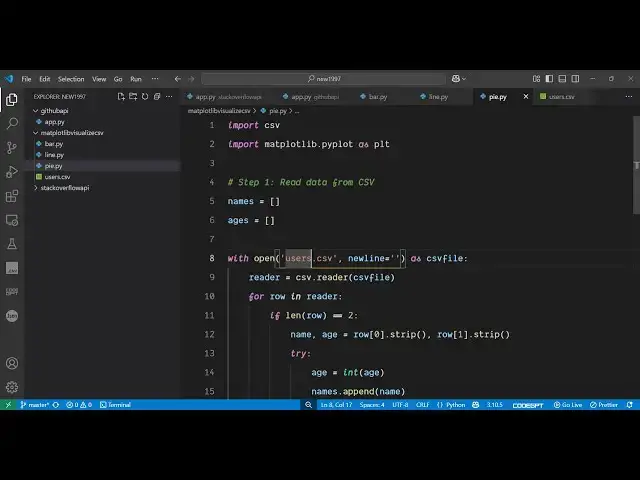
Task: Open the errors and warnings count
Action: (79, 405)
